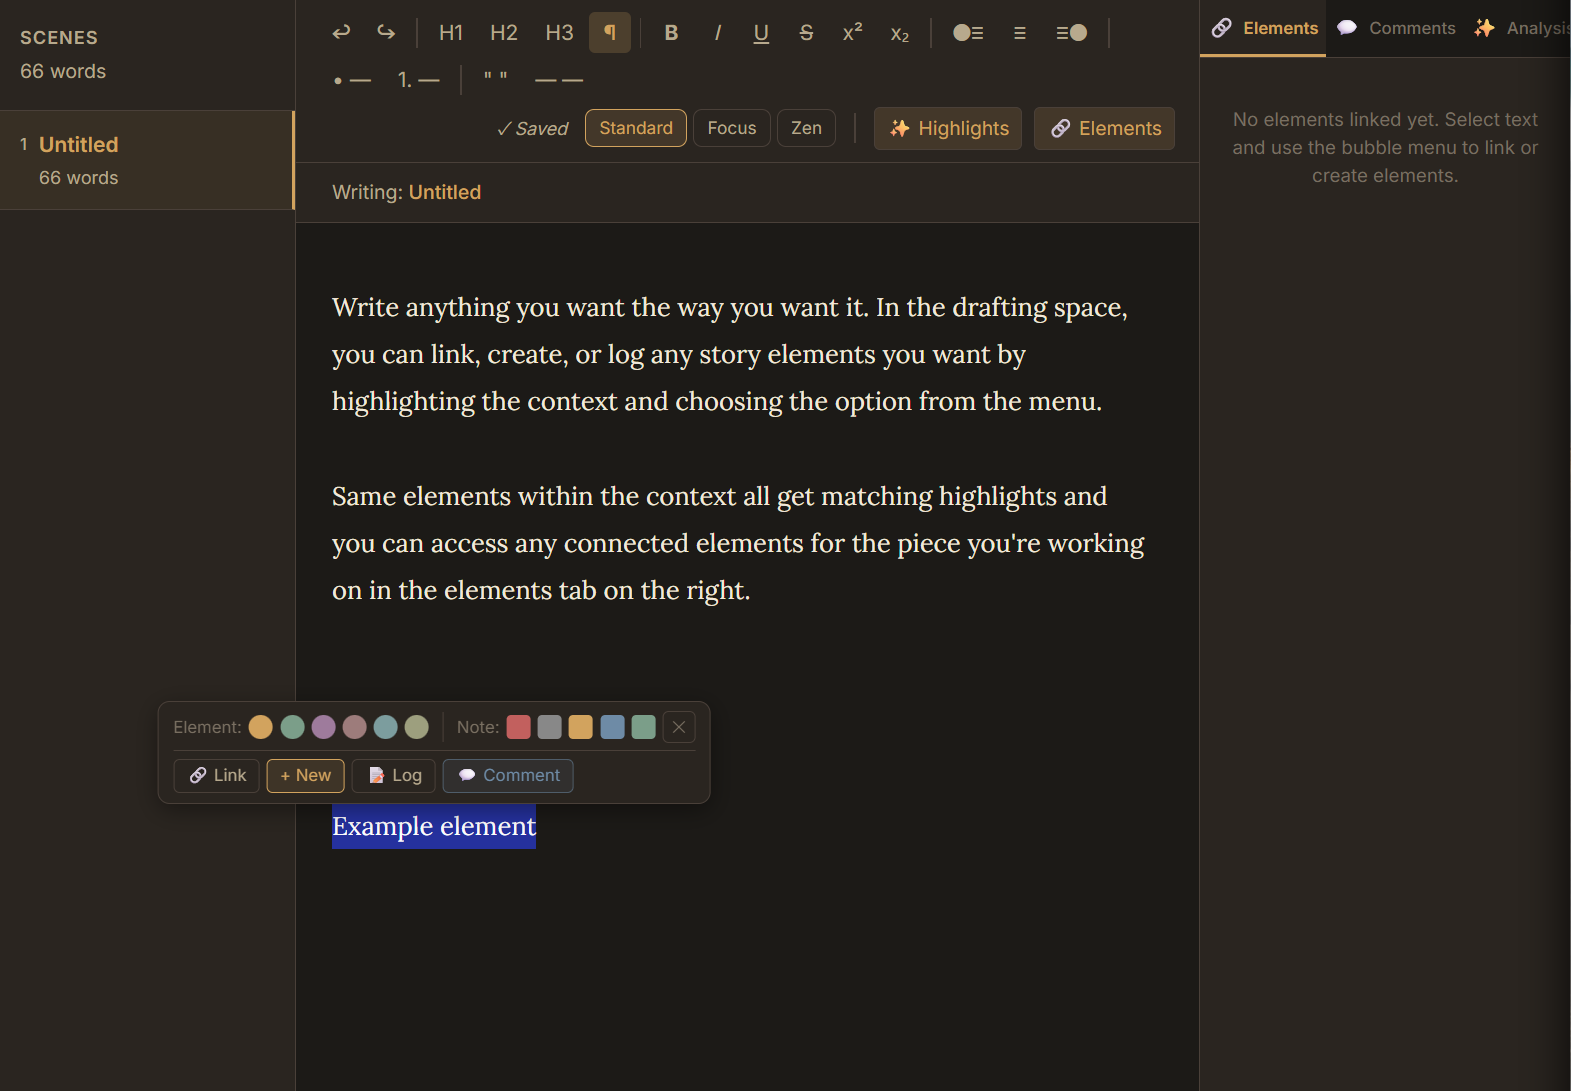Toggle italic formatting

[717, 33]
